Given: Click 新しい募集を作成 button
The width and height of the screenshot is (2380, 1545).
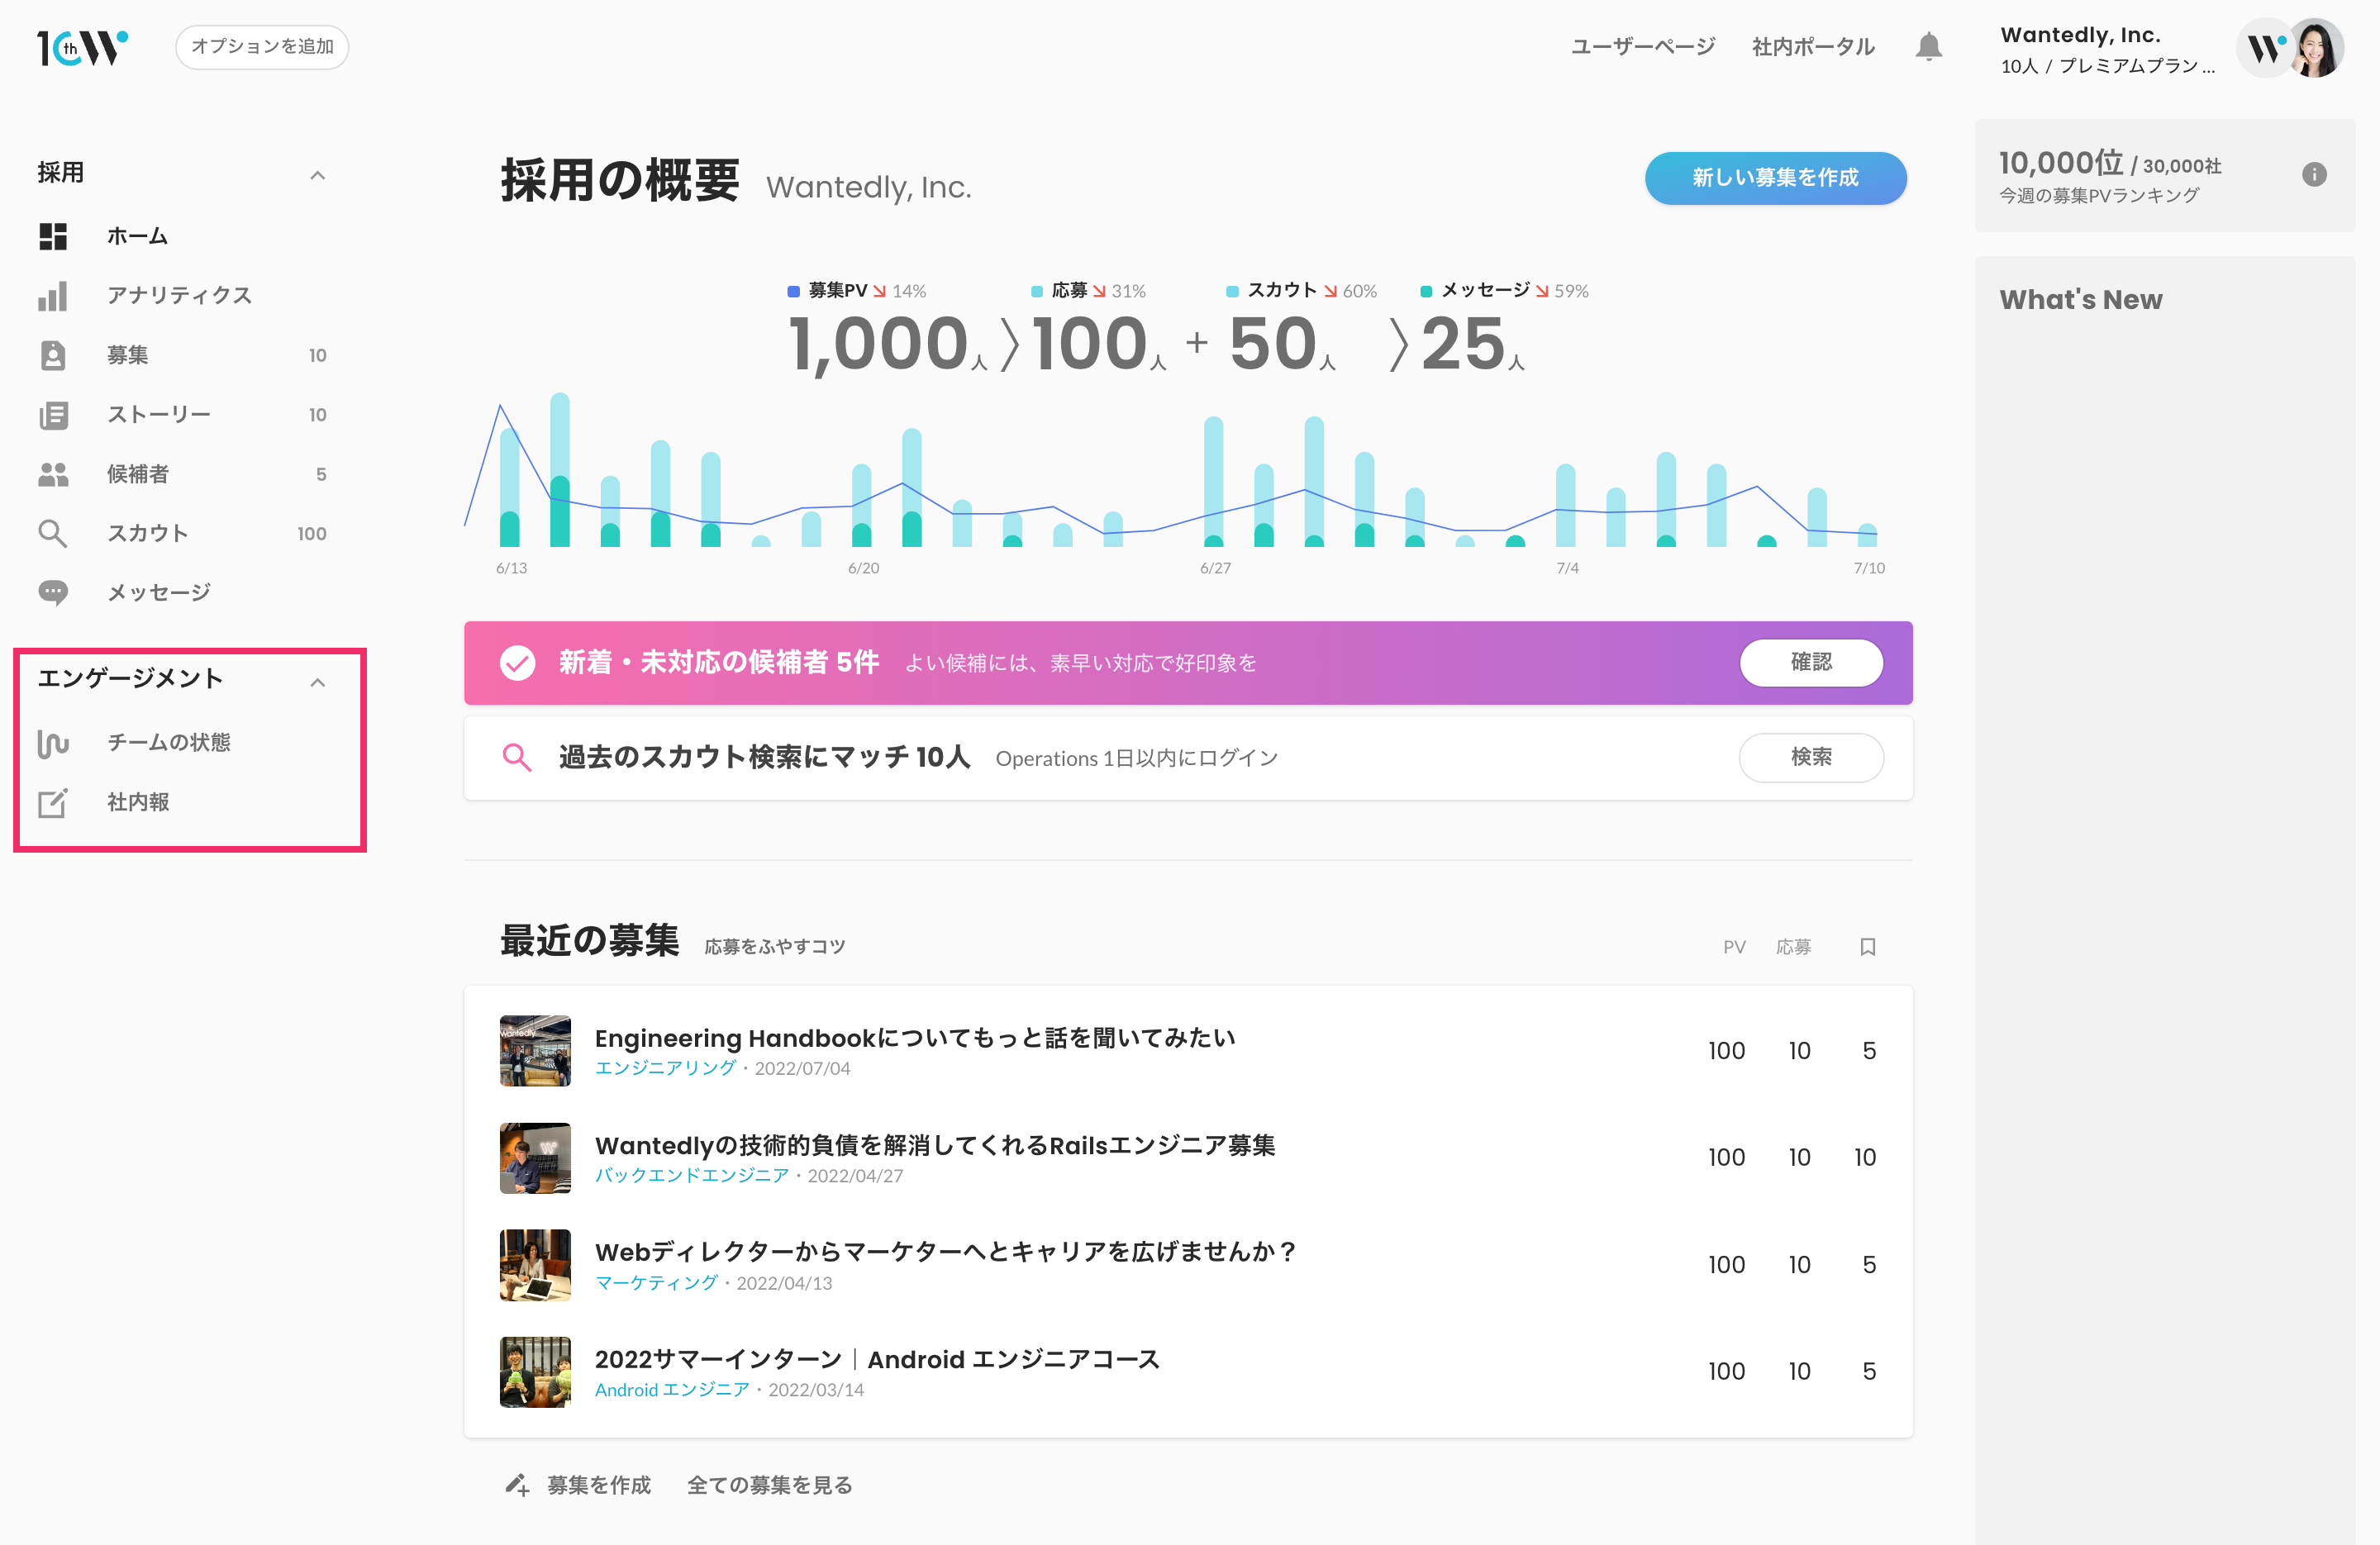Looking at the screenshot, I should pyautogui.click(x=1775, y=178).
